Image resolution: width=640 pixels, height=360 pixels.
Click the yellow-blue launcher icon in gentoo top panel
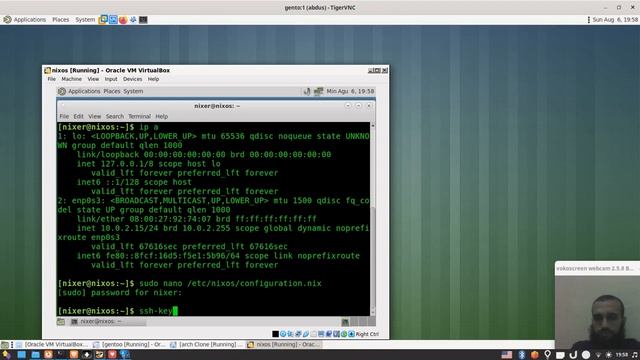103,20
